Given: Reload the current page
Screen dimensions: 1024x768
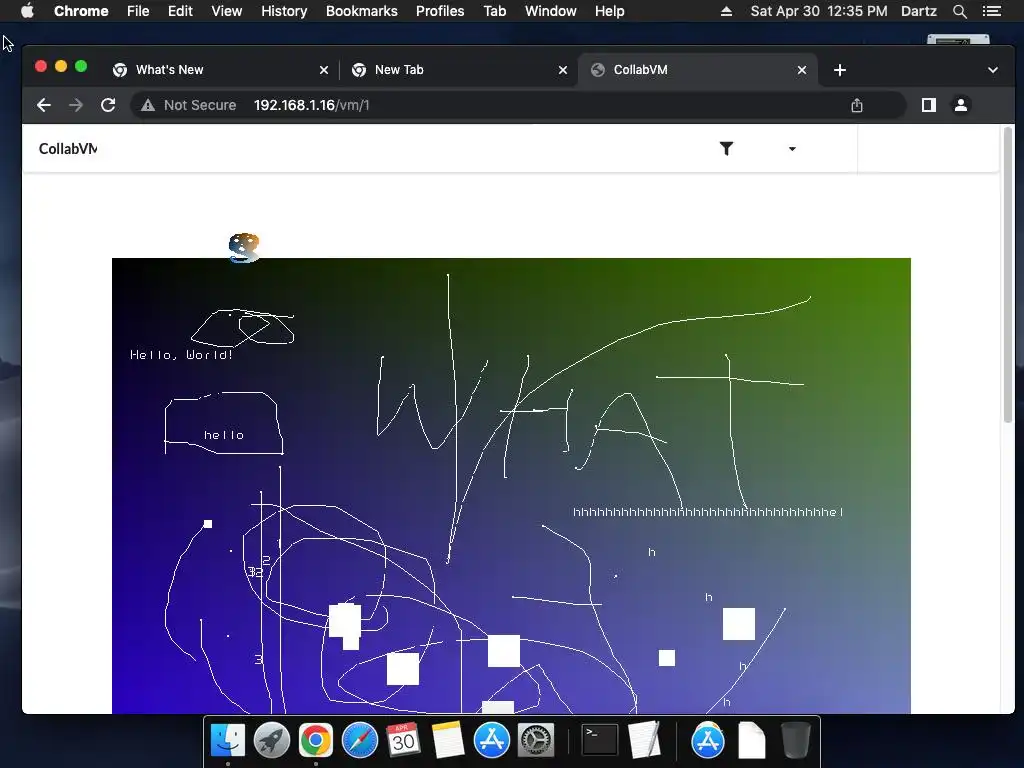Looking at the screenshot, I should (x=108, y=105).
